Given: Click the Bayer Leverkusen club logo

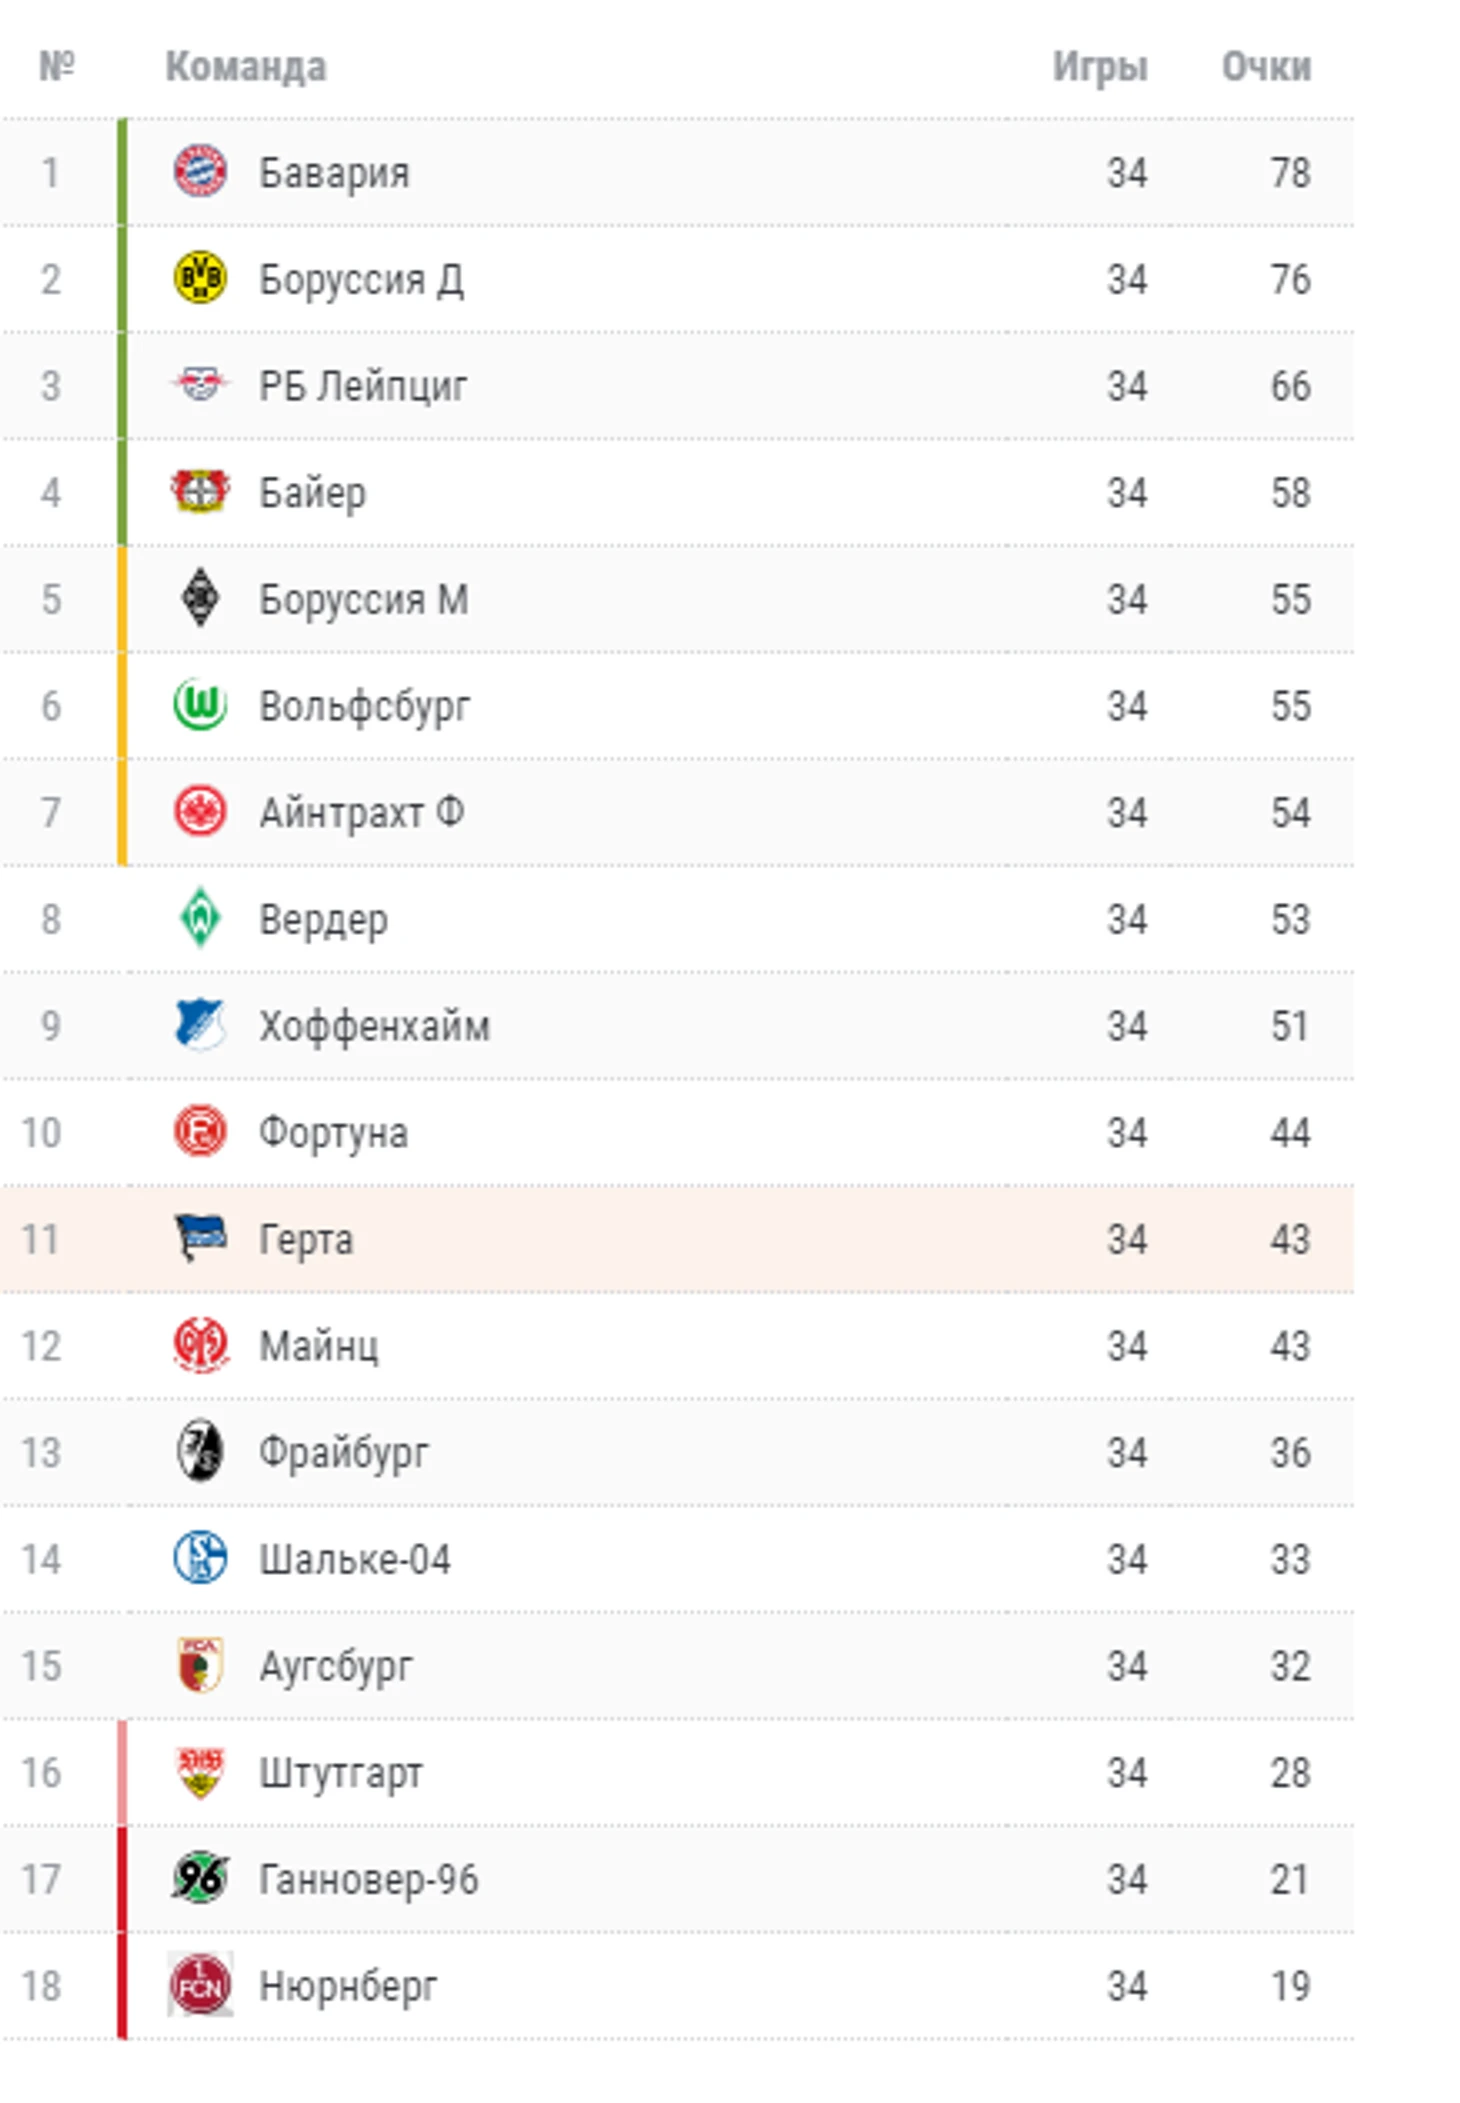Looking at the screenshot, I should coord(200,491).
